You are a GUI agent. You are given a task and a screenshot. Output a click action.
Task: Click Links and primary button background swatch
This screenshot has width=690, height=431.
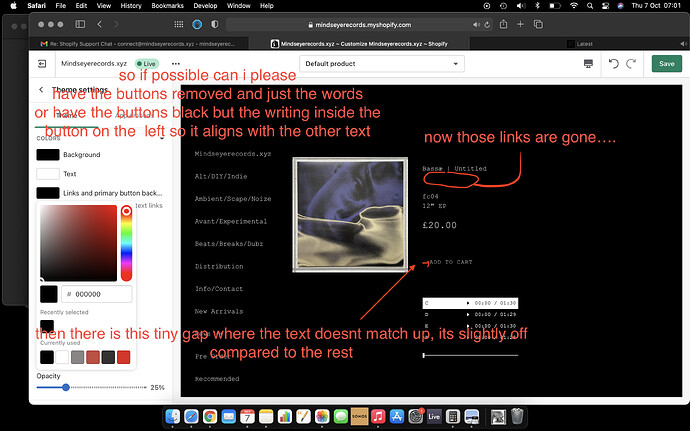tap(48, 193)
